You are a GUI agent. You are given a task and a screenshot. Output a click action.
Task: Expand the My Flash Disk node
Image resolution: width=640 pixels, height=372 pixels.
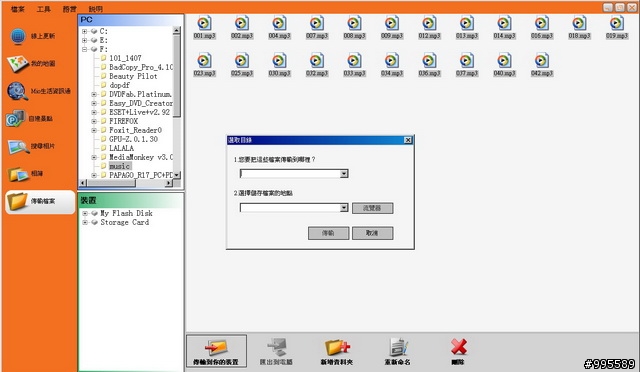(85, 213)
